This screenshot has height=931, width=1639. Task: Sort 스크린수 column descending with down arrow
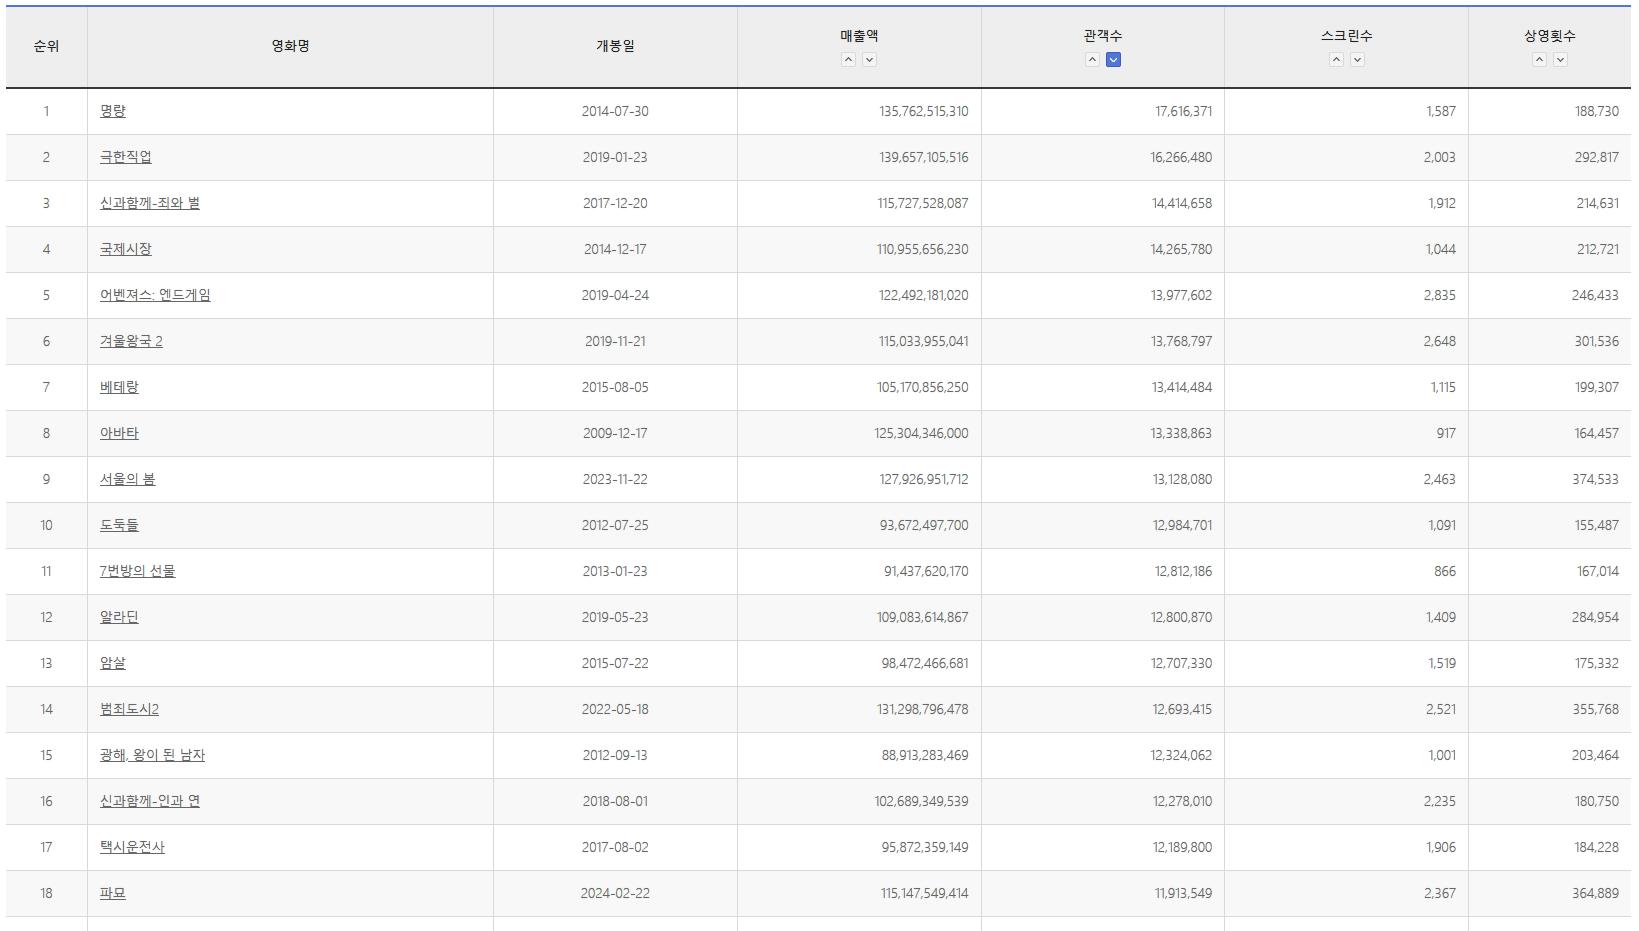[1358, 60]
